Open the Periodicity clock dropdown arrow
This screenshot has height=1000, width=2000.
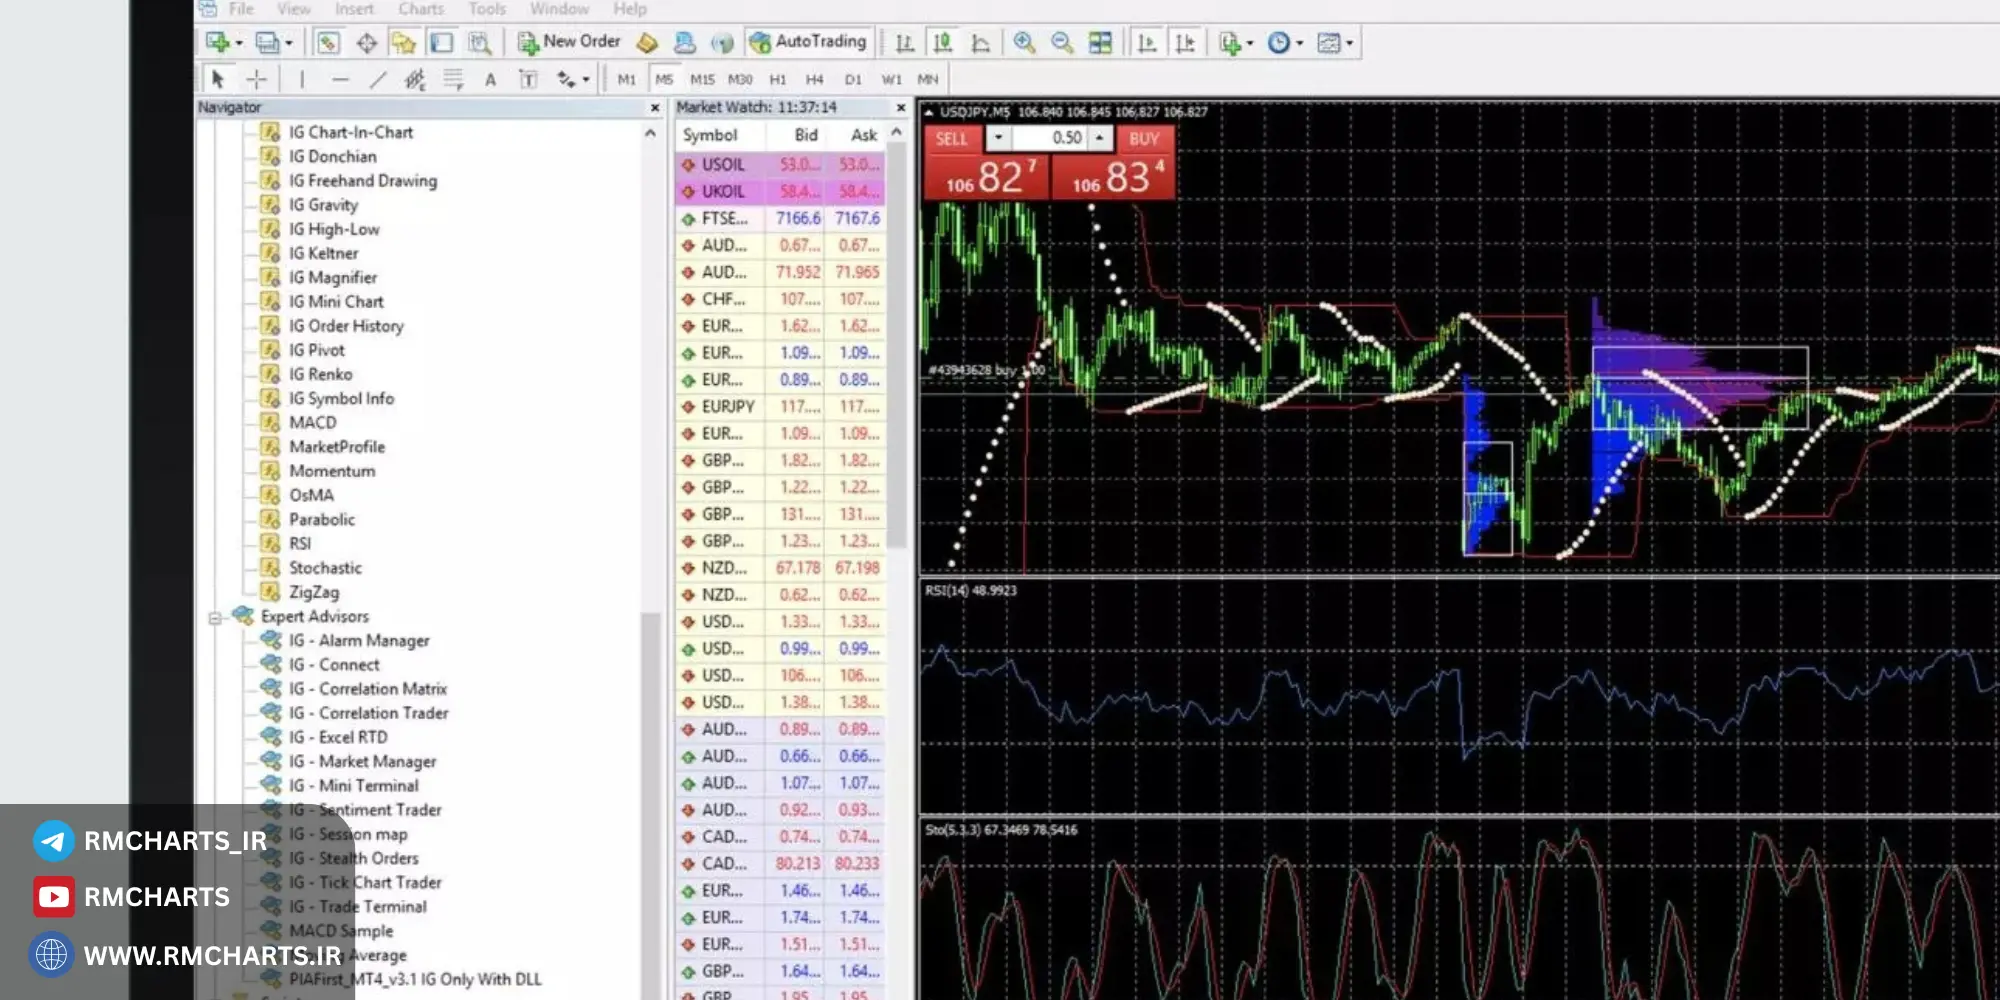pyautogui.click(x=1300, y=43)
